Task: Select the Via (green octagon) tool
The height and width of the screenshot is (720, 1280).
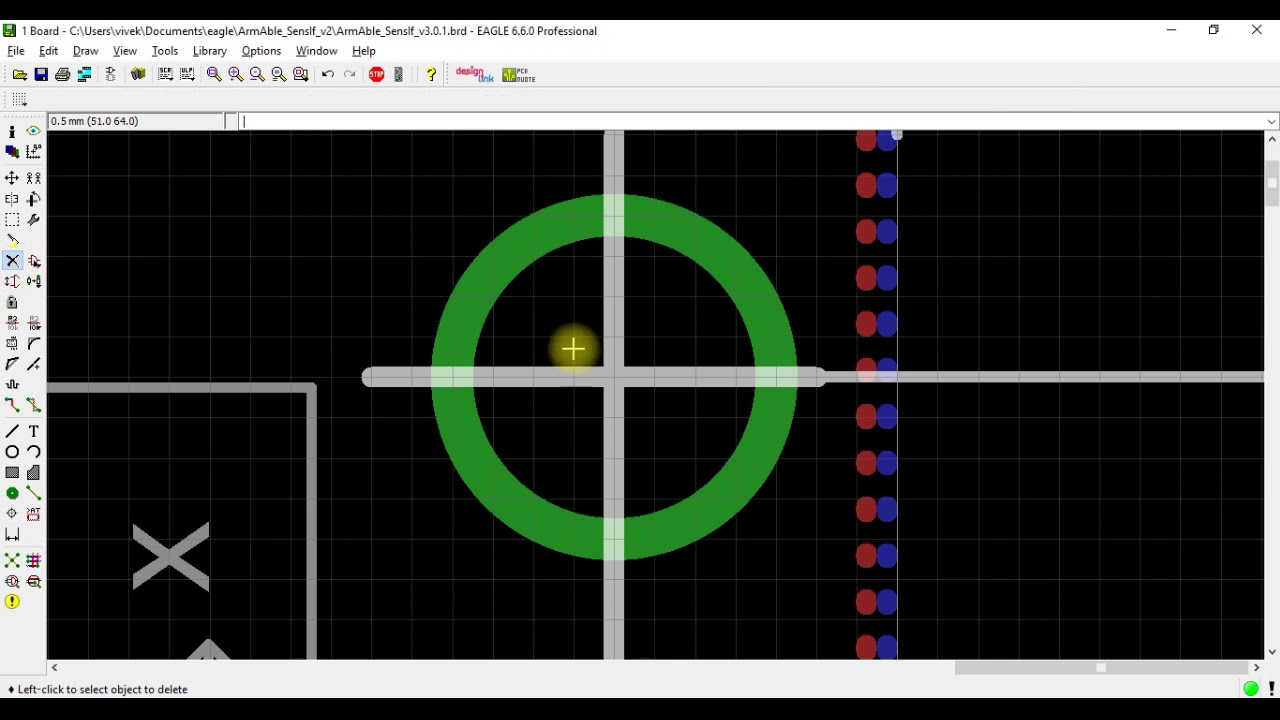Action: [12, 493]
